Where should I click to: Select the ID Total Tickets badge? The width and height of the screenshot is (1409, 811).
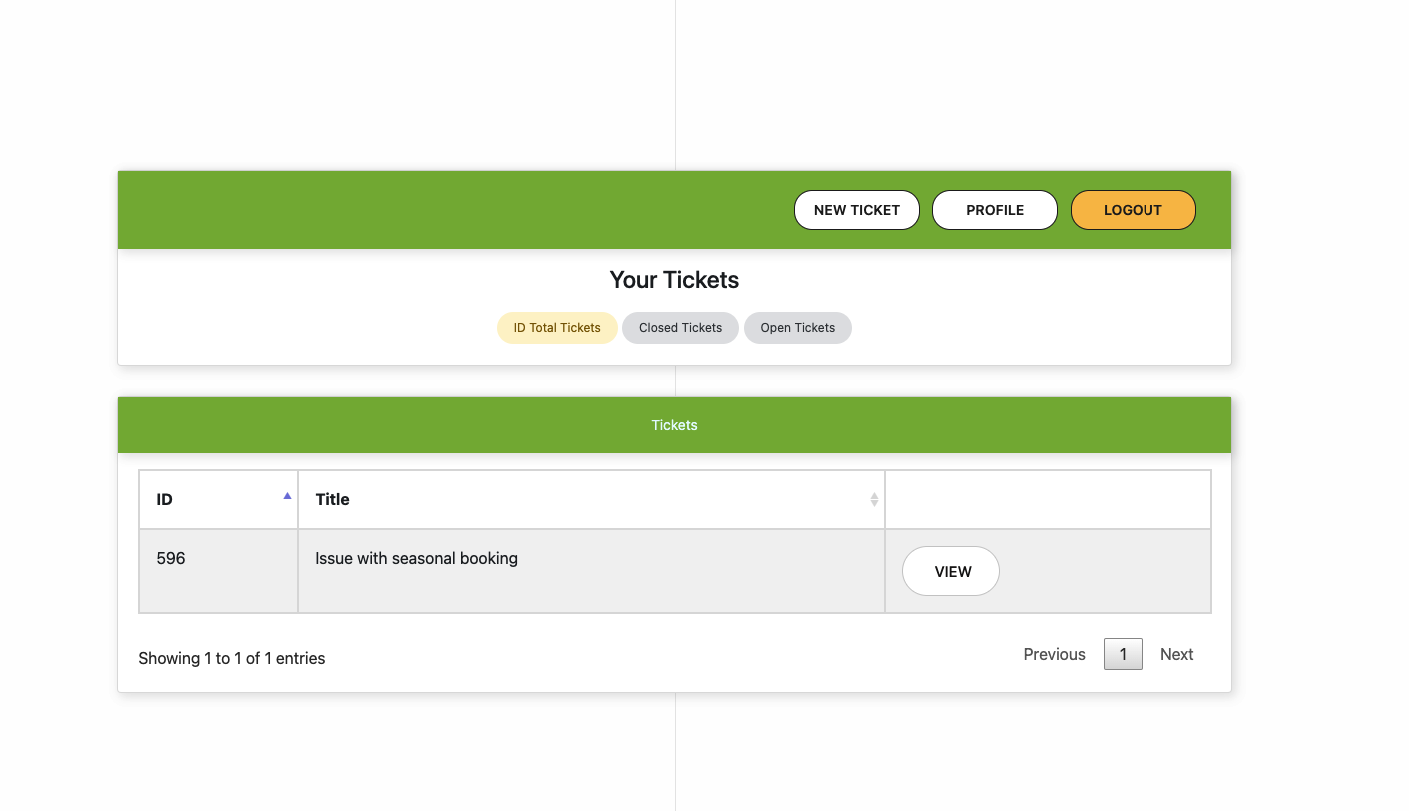point(557,328)
